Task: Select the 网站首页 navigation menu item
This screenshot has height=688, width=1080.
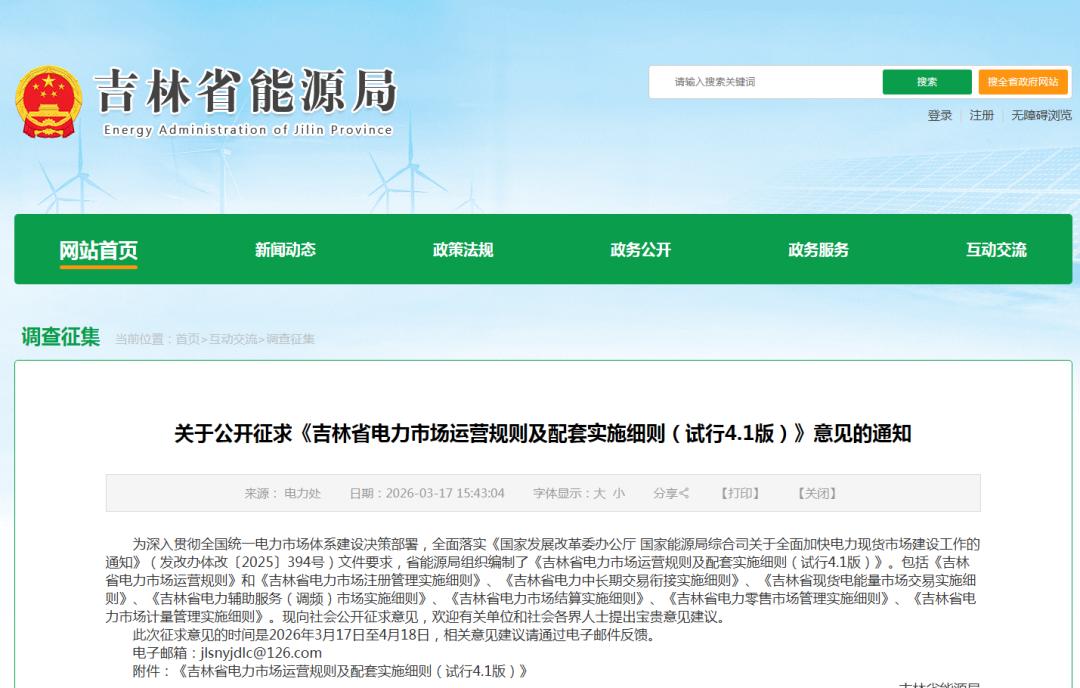Action: point(97,249)
